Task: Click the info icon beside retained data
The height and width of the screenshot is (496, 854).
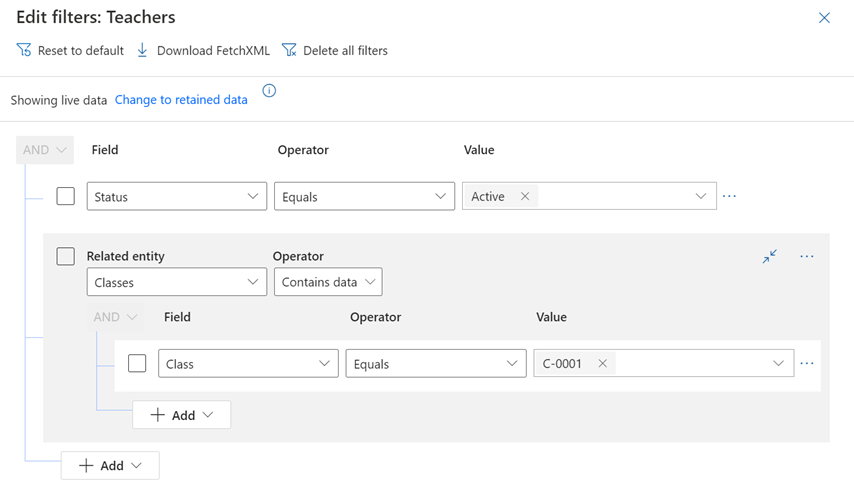Action: pos(269,91)
